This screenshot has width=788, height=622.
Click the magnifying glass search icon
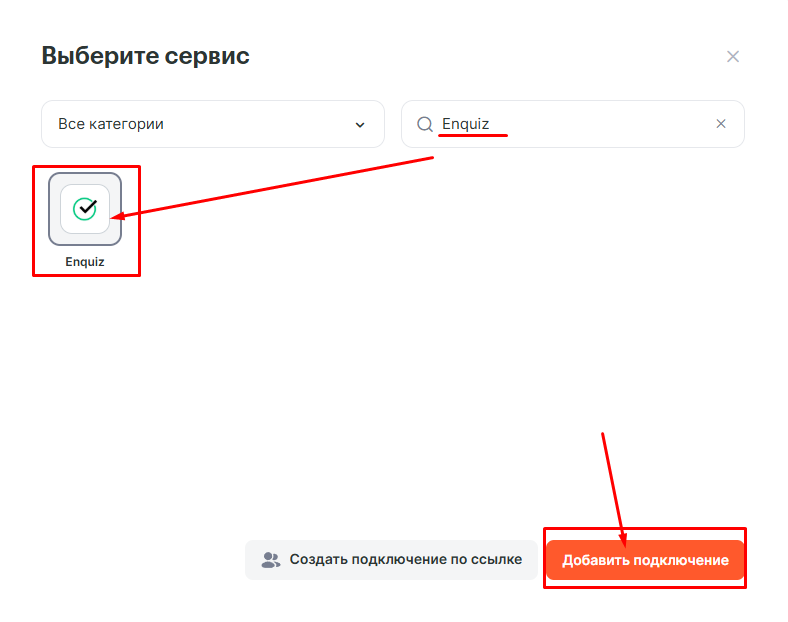click(x=425, y=124)
